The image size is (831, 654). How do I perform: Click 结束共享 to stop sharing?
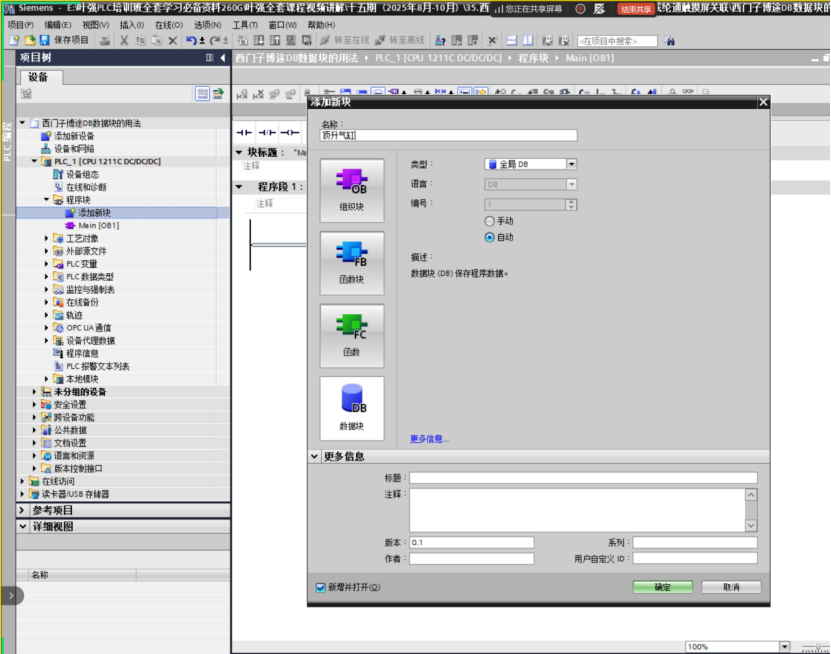coord(636,9)
